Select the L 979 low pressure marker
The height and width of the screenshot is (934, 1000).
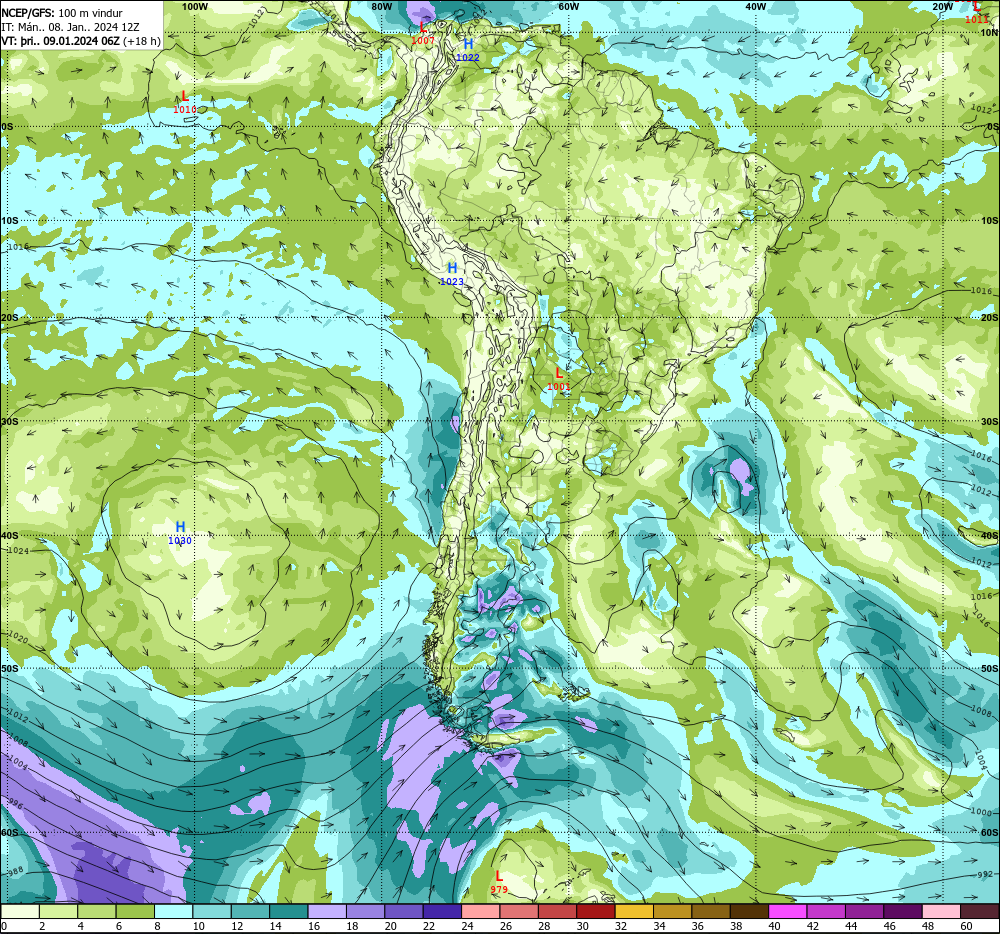point(499,882)
